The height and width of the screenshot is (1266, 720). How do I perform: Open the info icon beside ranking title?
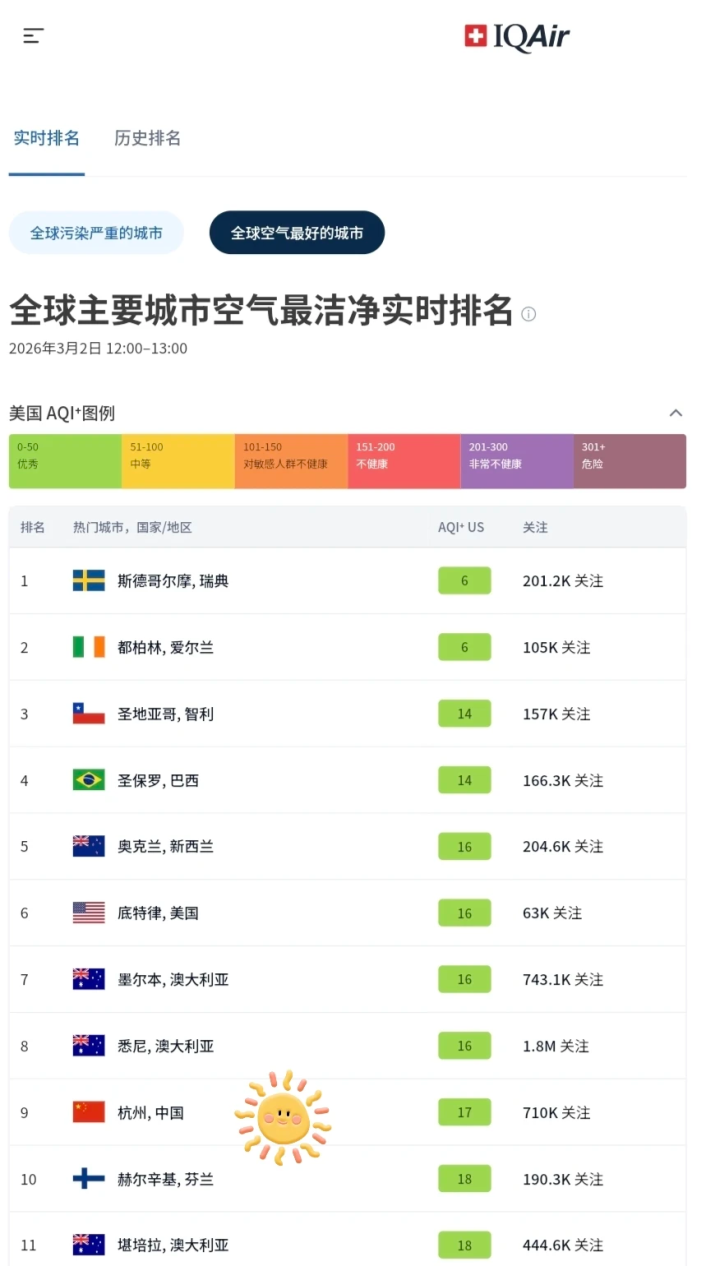[529, 314]
